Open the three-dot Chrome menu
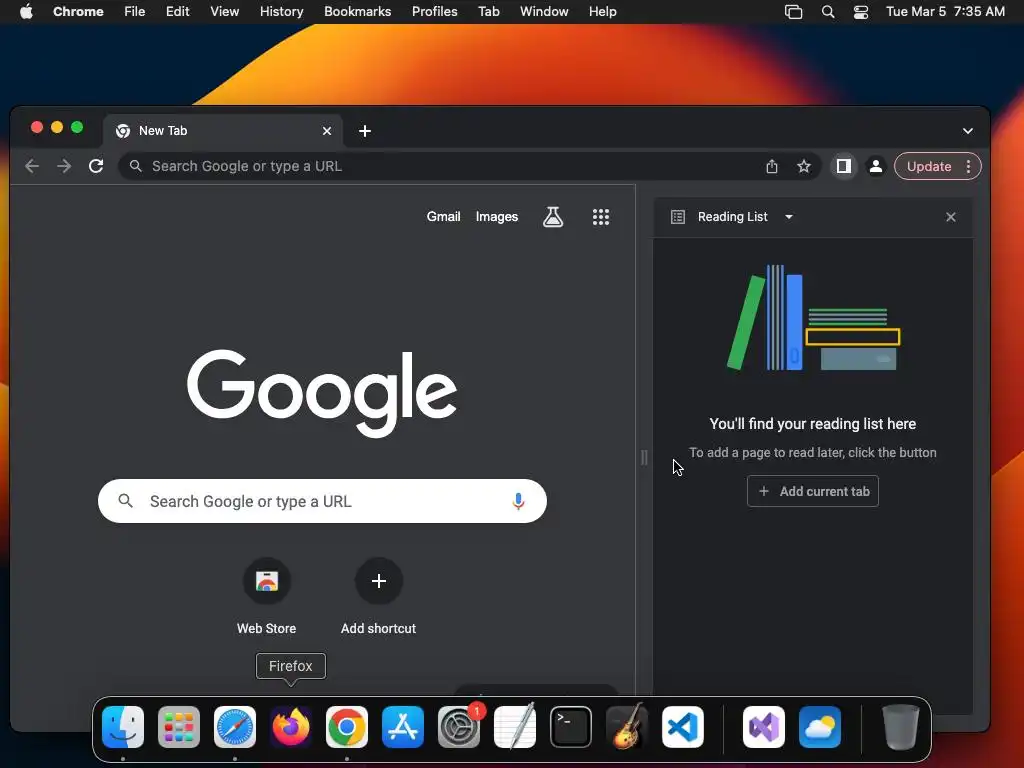 tap(968, 167)
